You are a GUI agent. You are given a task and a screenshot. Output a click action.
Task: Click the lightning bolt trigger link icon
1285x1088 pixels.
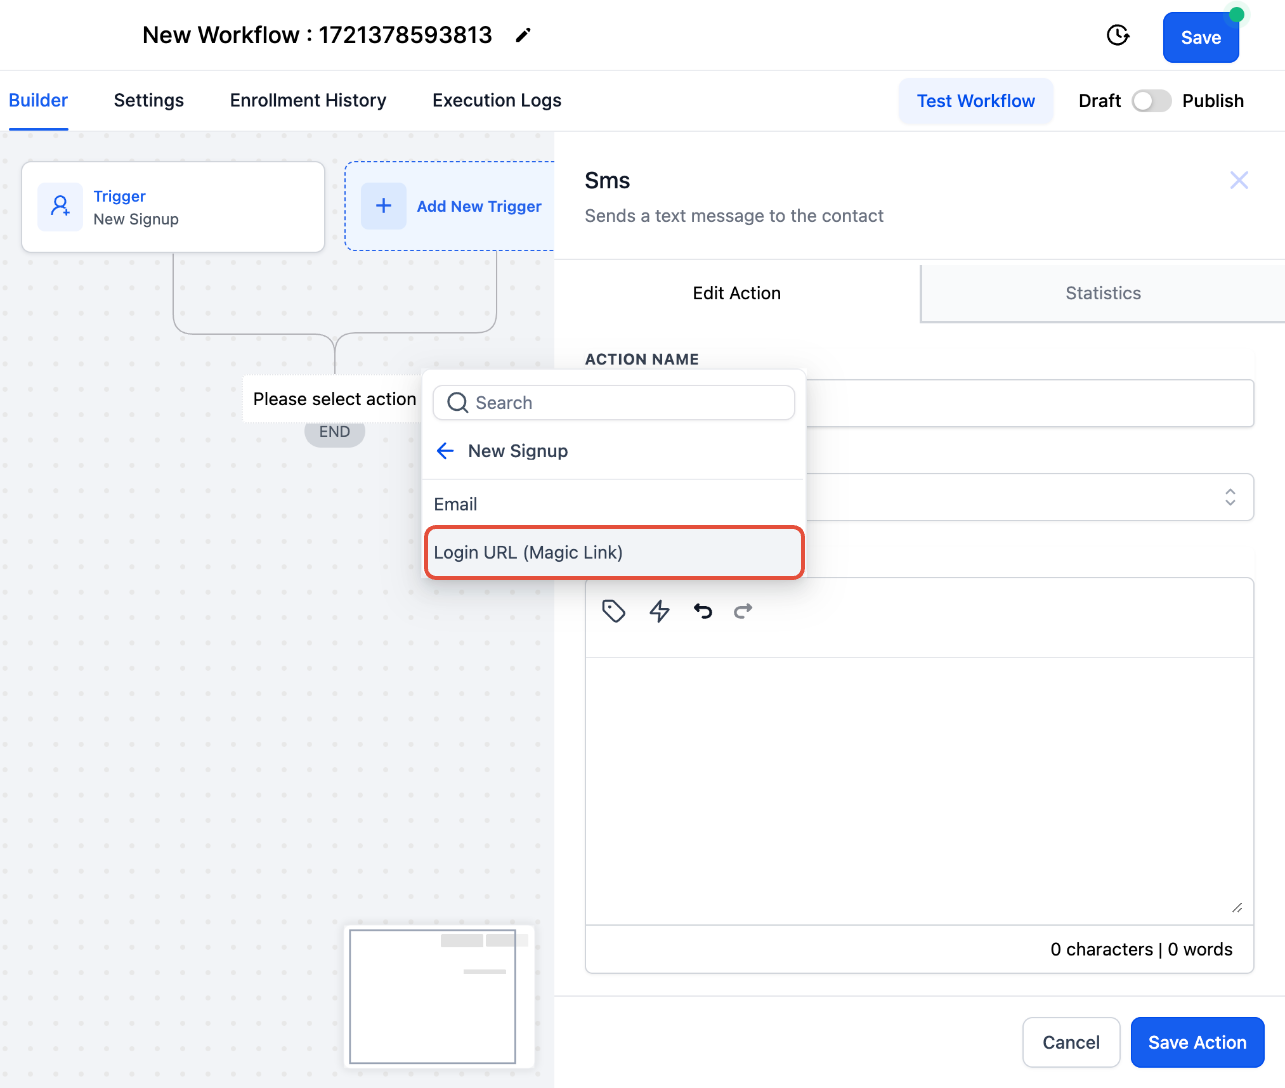point(659,611)
